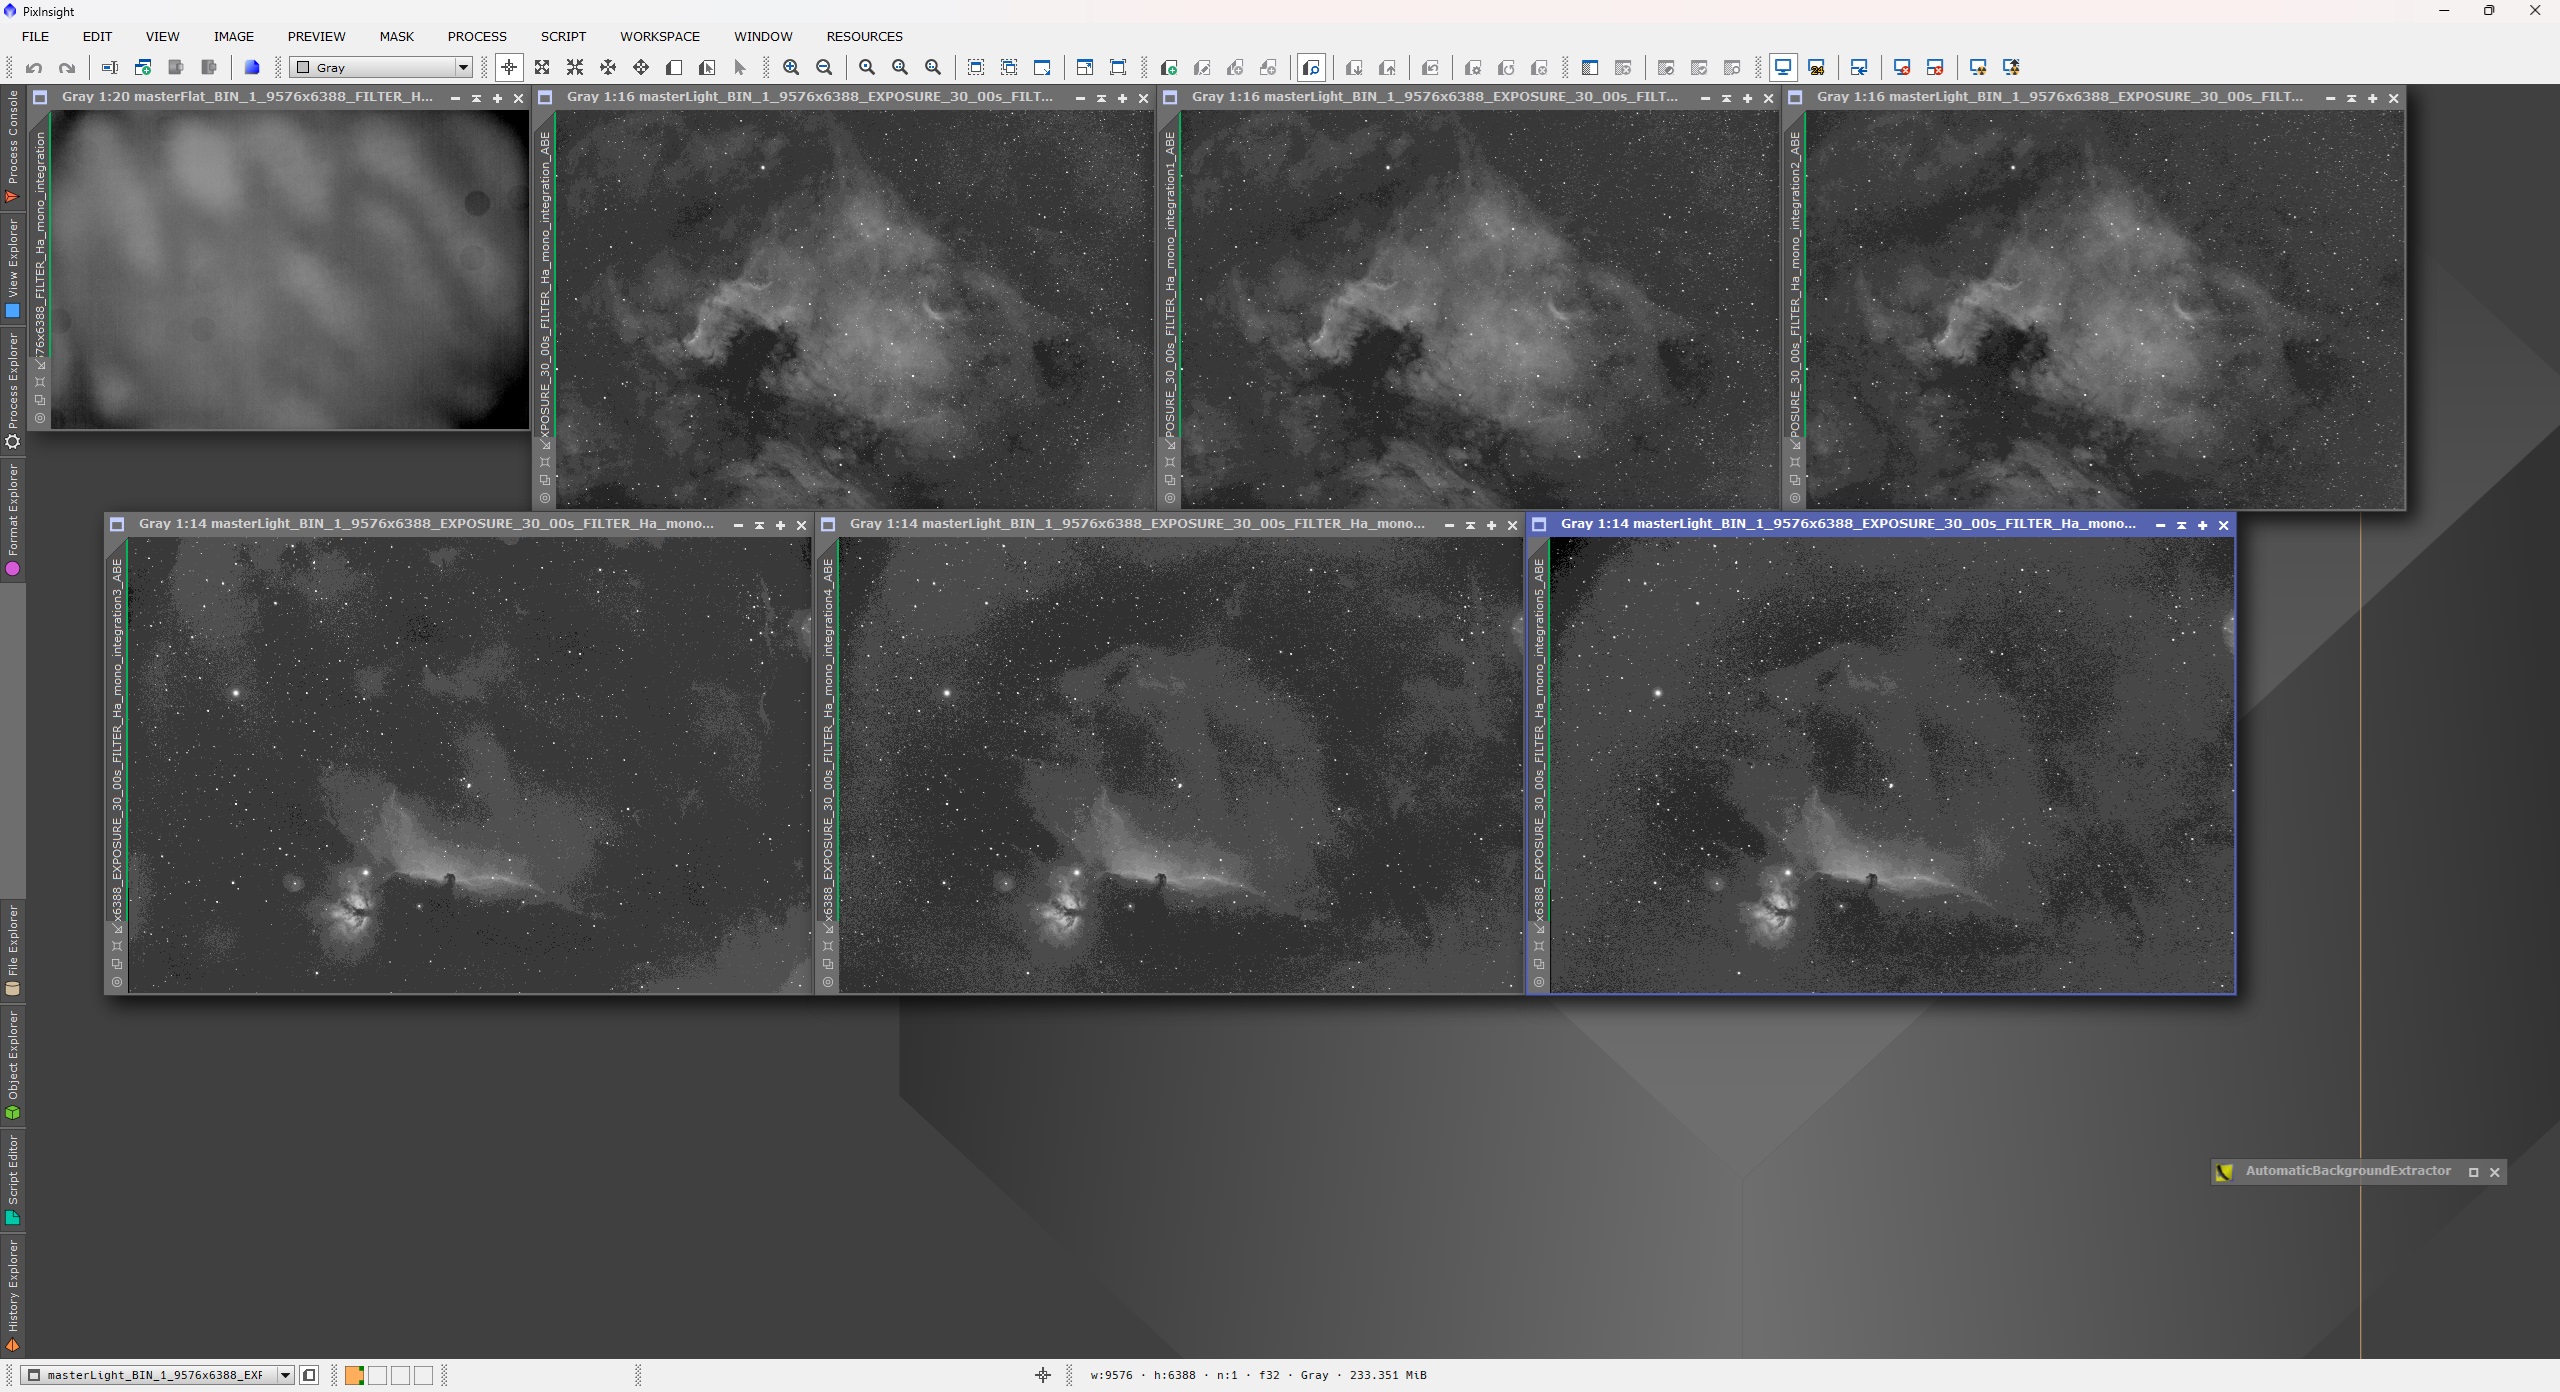Click the icon beside the view selector

[x=309, y=1375]
